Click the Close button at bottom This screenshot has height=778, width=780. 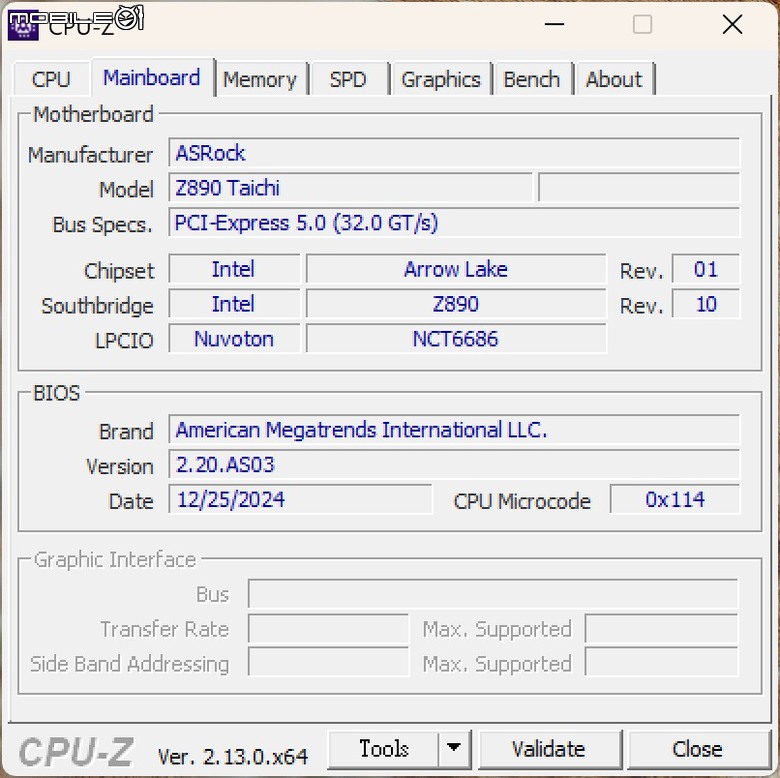[x=697, y=749]
